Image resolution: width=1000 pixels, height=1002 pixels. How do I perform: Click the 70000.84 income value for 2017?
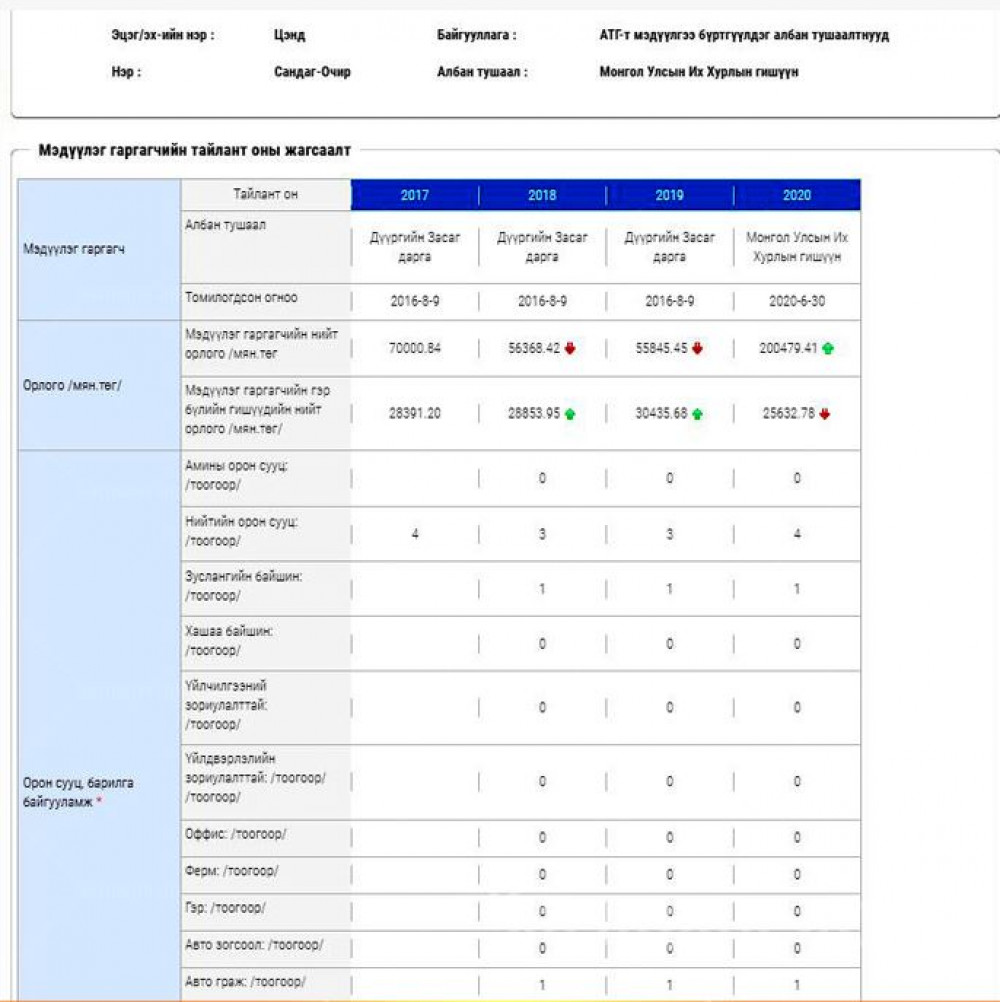(x=415, y=349)
